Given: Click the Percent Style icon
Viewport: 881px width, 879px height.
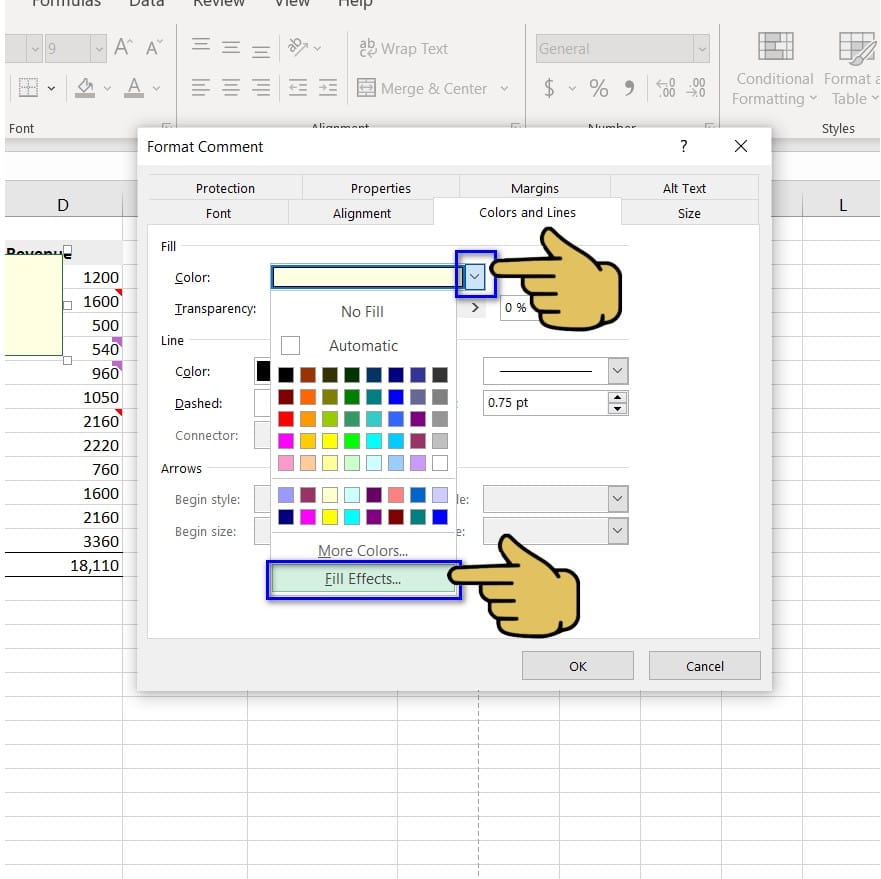Looking at the screenshot, I should [x=598, y=88].
